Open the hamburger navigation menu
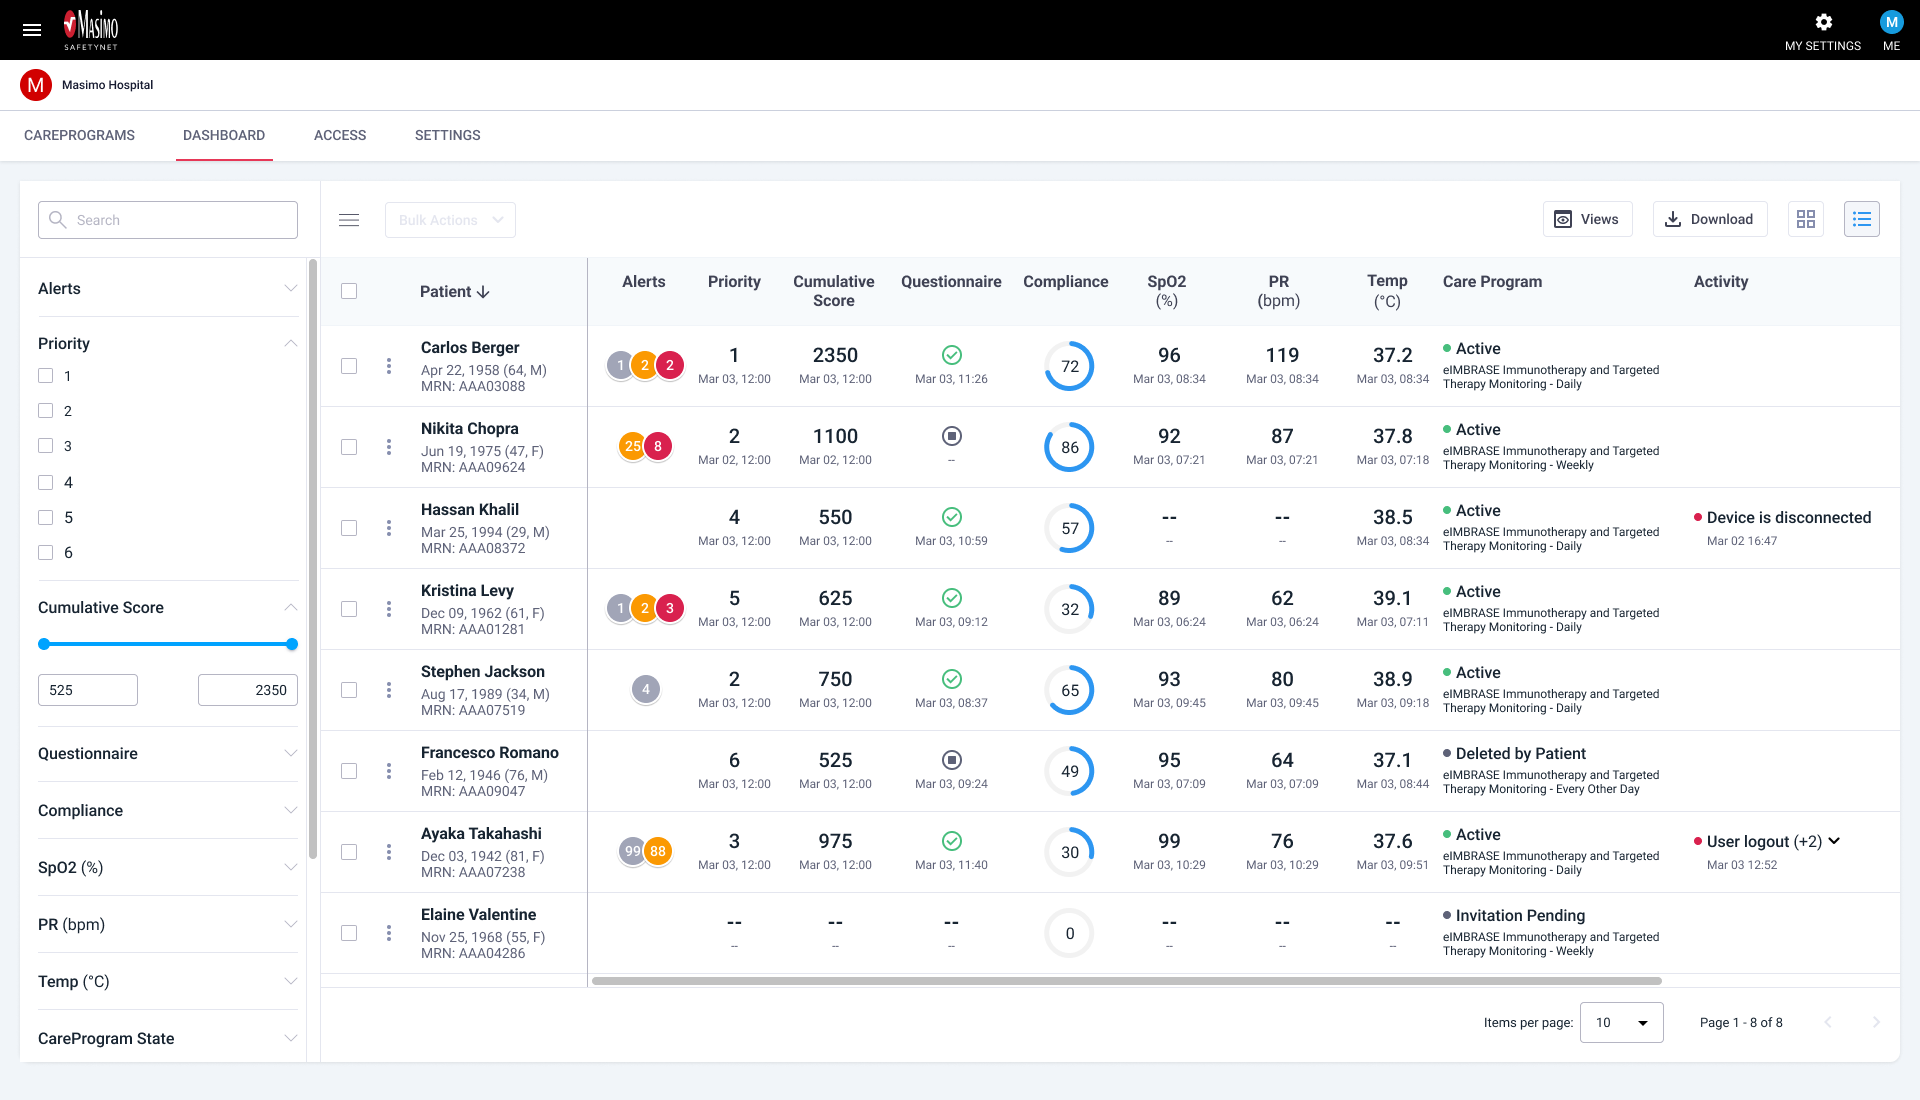 click(x=32, y=30)
